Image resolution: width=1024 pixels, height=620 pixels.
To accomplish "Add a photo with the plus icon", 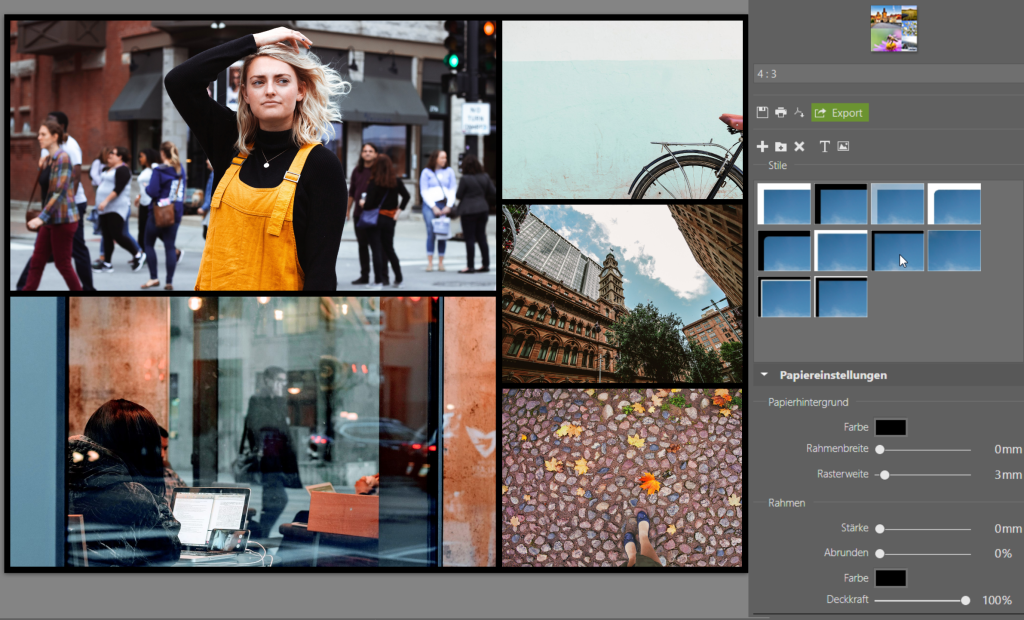I will (762, 146).
